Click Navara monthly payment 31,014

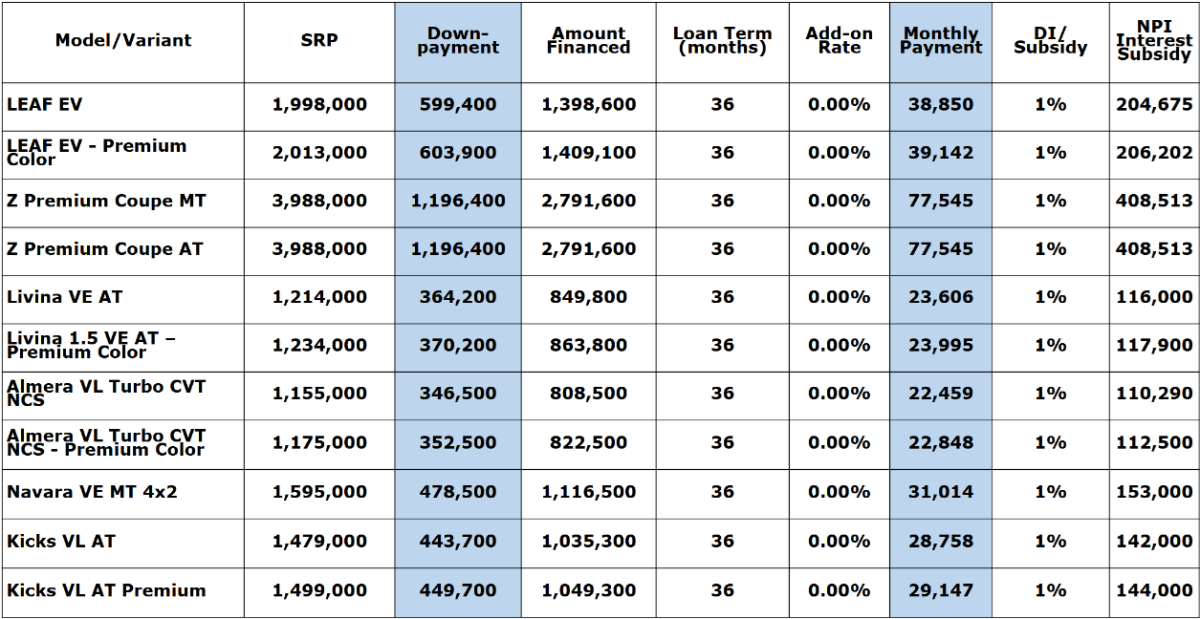(940, 492)
